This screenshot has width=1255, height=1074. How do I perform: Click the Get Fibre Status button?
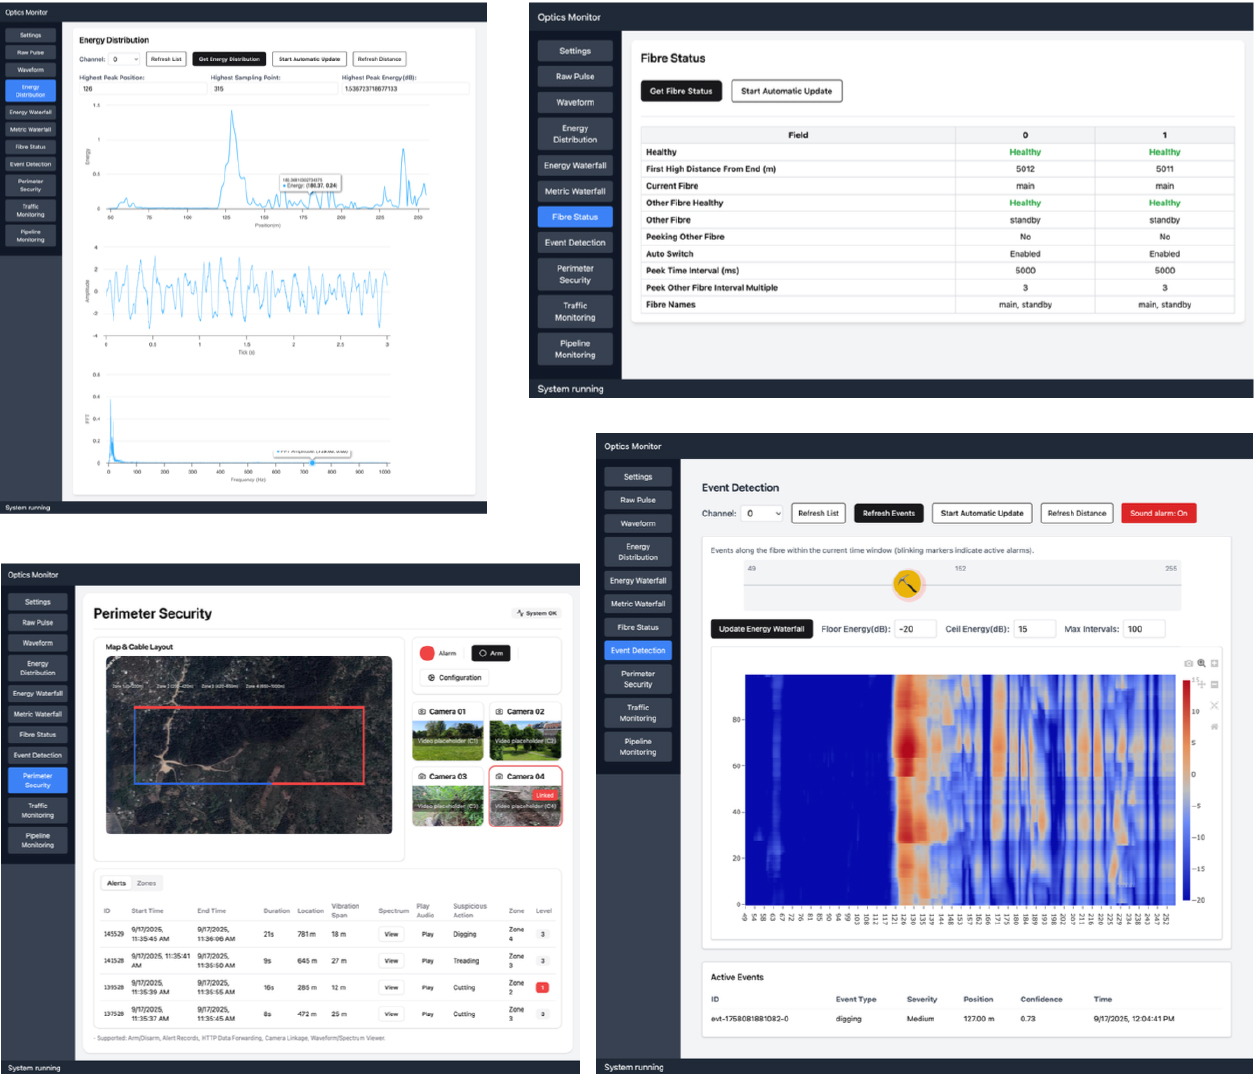click(681, 91)
